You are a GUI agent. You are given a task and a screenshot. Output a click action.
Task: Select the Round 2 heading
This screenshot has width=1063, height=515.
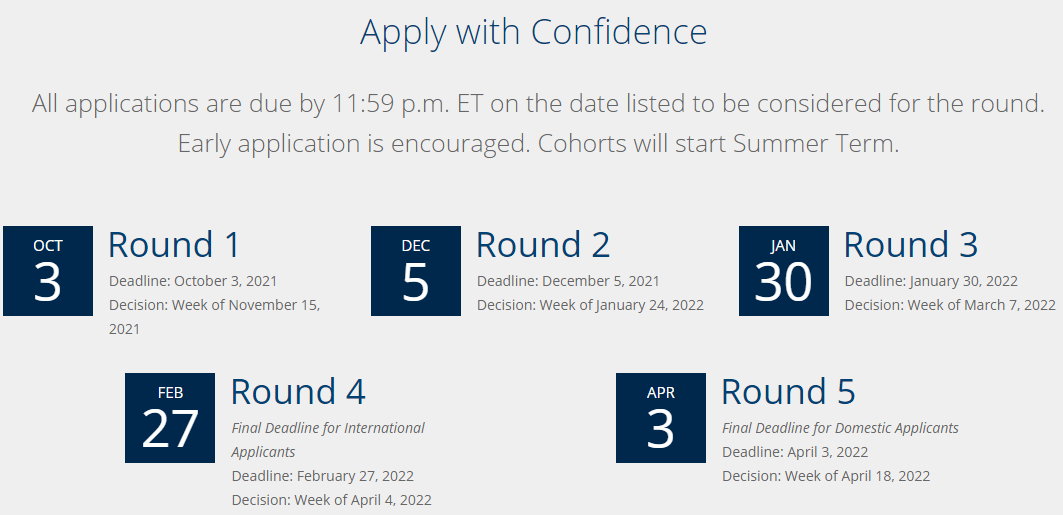tap(543, 245)
